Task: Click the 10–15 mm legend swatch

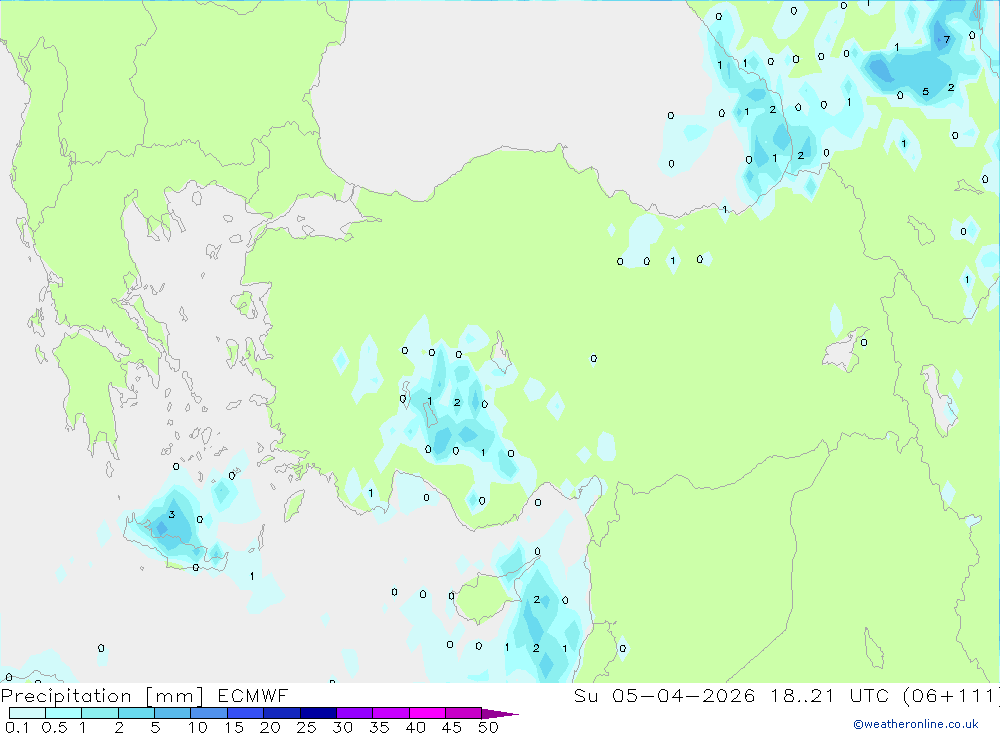Action: click(x=209, y=713)
